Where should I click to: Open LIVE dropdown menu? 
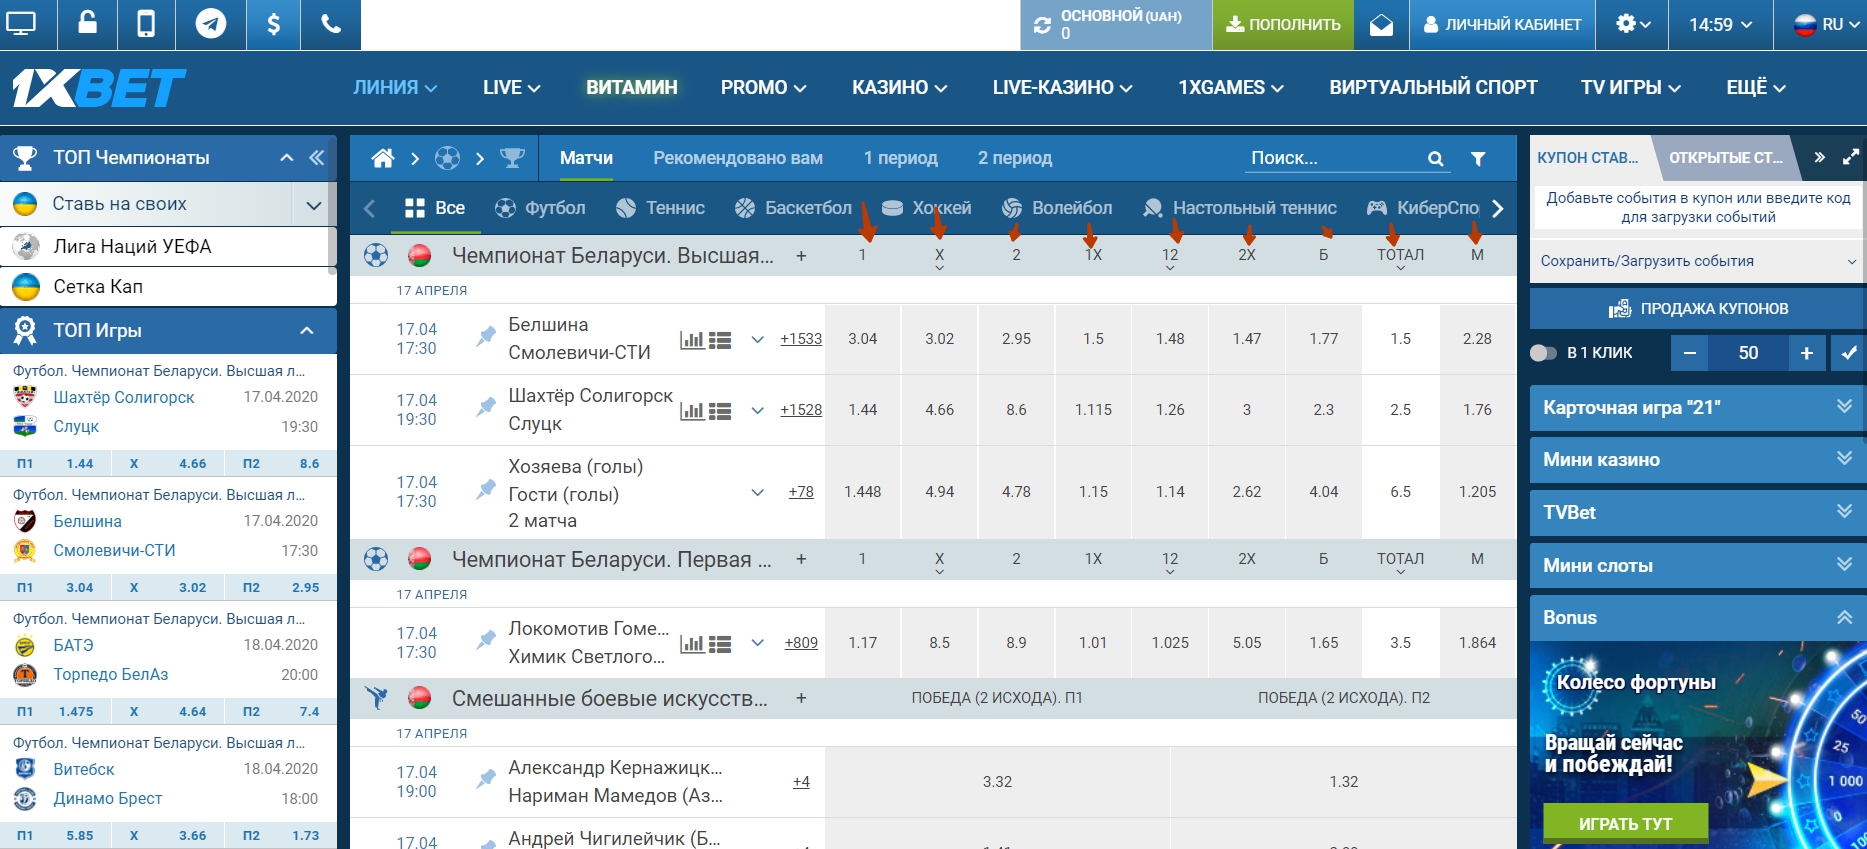pos(511,88)
